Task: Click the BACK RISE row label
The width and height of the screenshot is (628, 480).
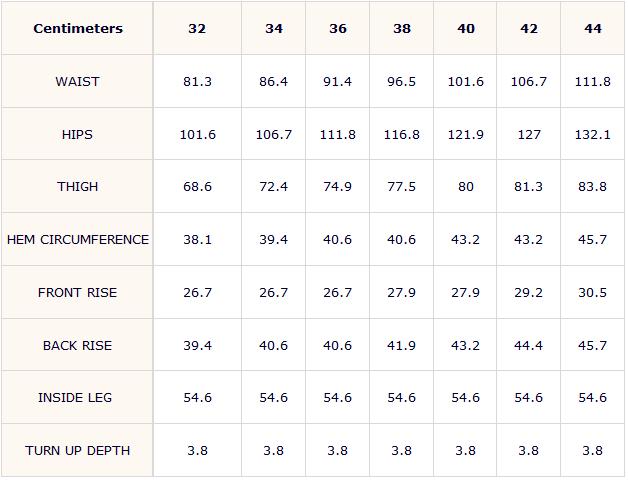Action: (x=77, y=345)
